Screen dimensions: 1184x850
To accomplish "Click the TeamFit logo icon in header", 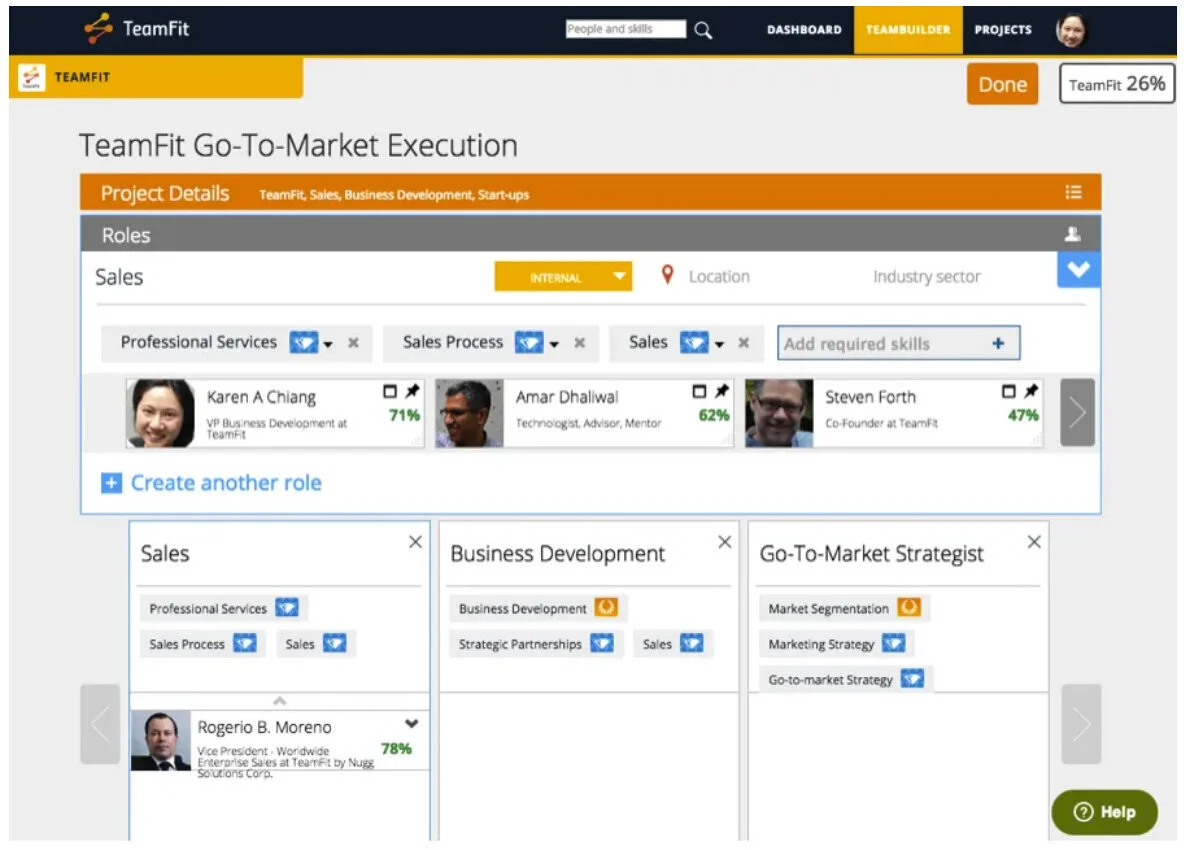I will (x=98, y=29).
